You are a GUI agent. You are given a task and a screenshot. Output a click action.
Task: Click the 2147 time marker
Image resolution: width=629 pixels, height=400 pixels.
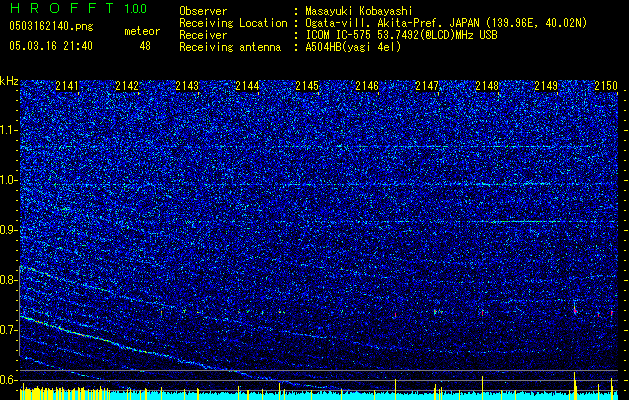427,86
